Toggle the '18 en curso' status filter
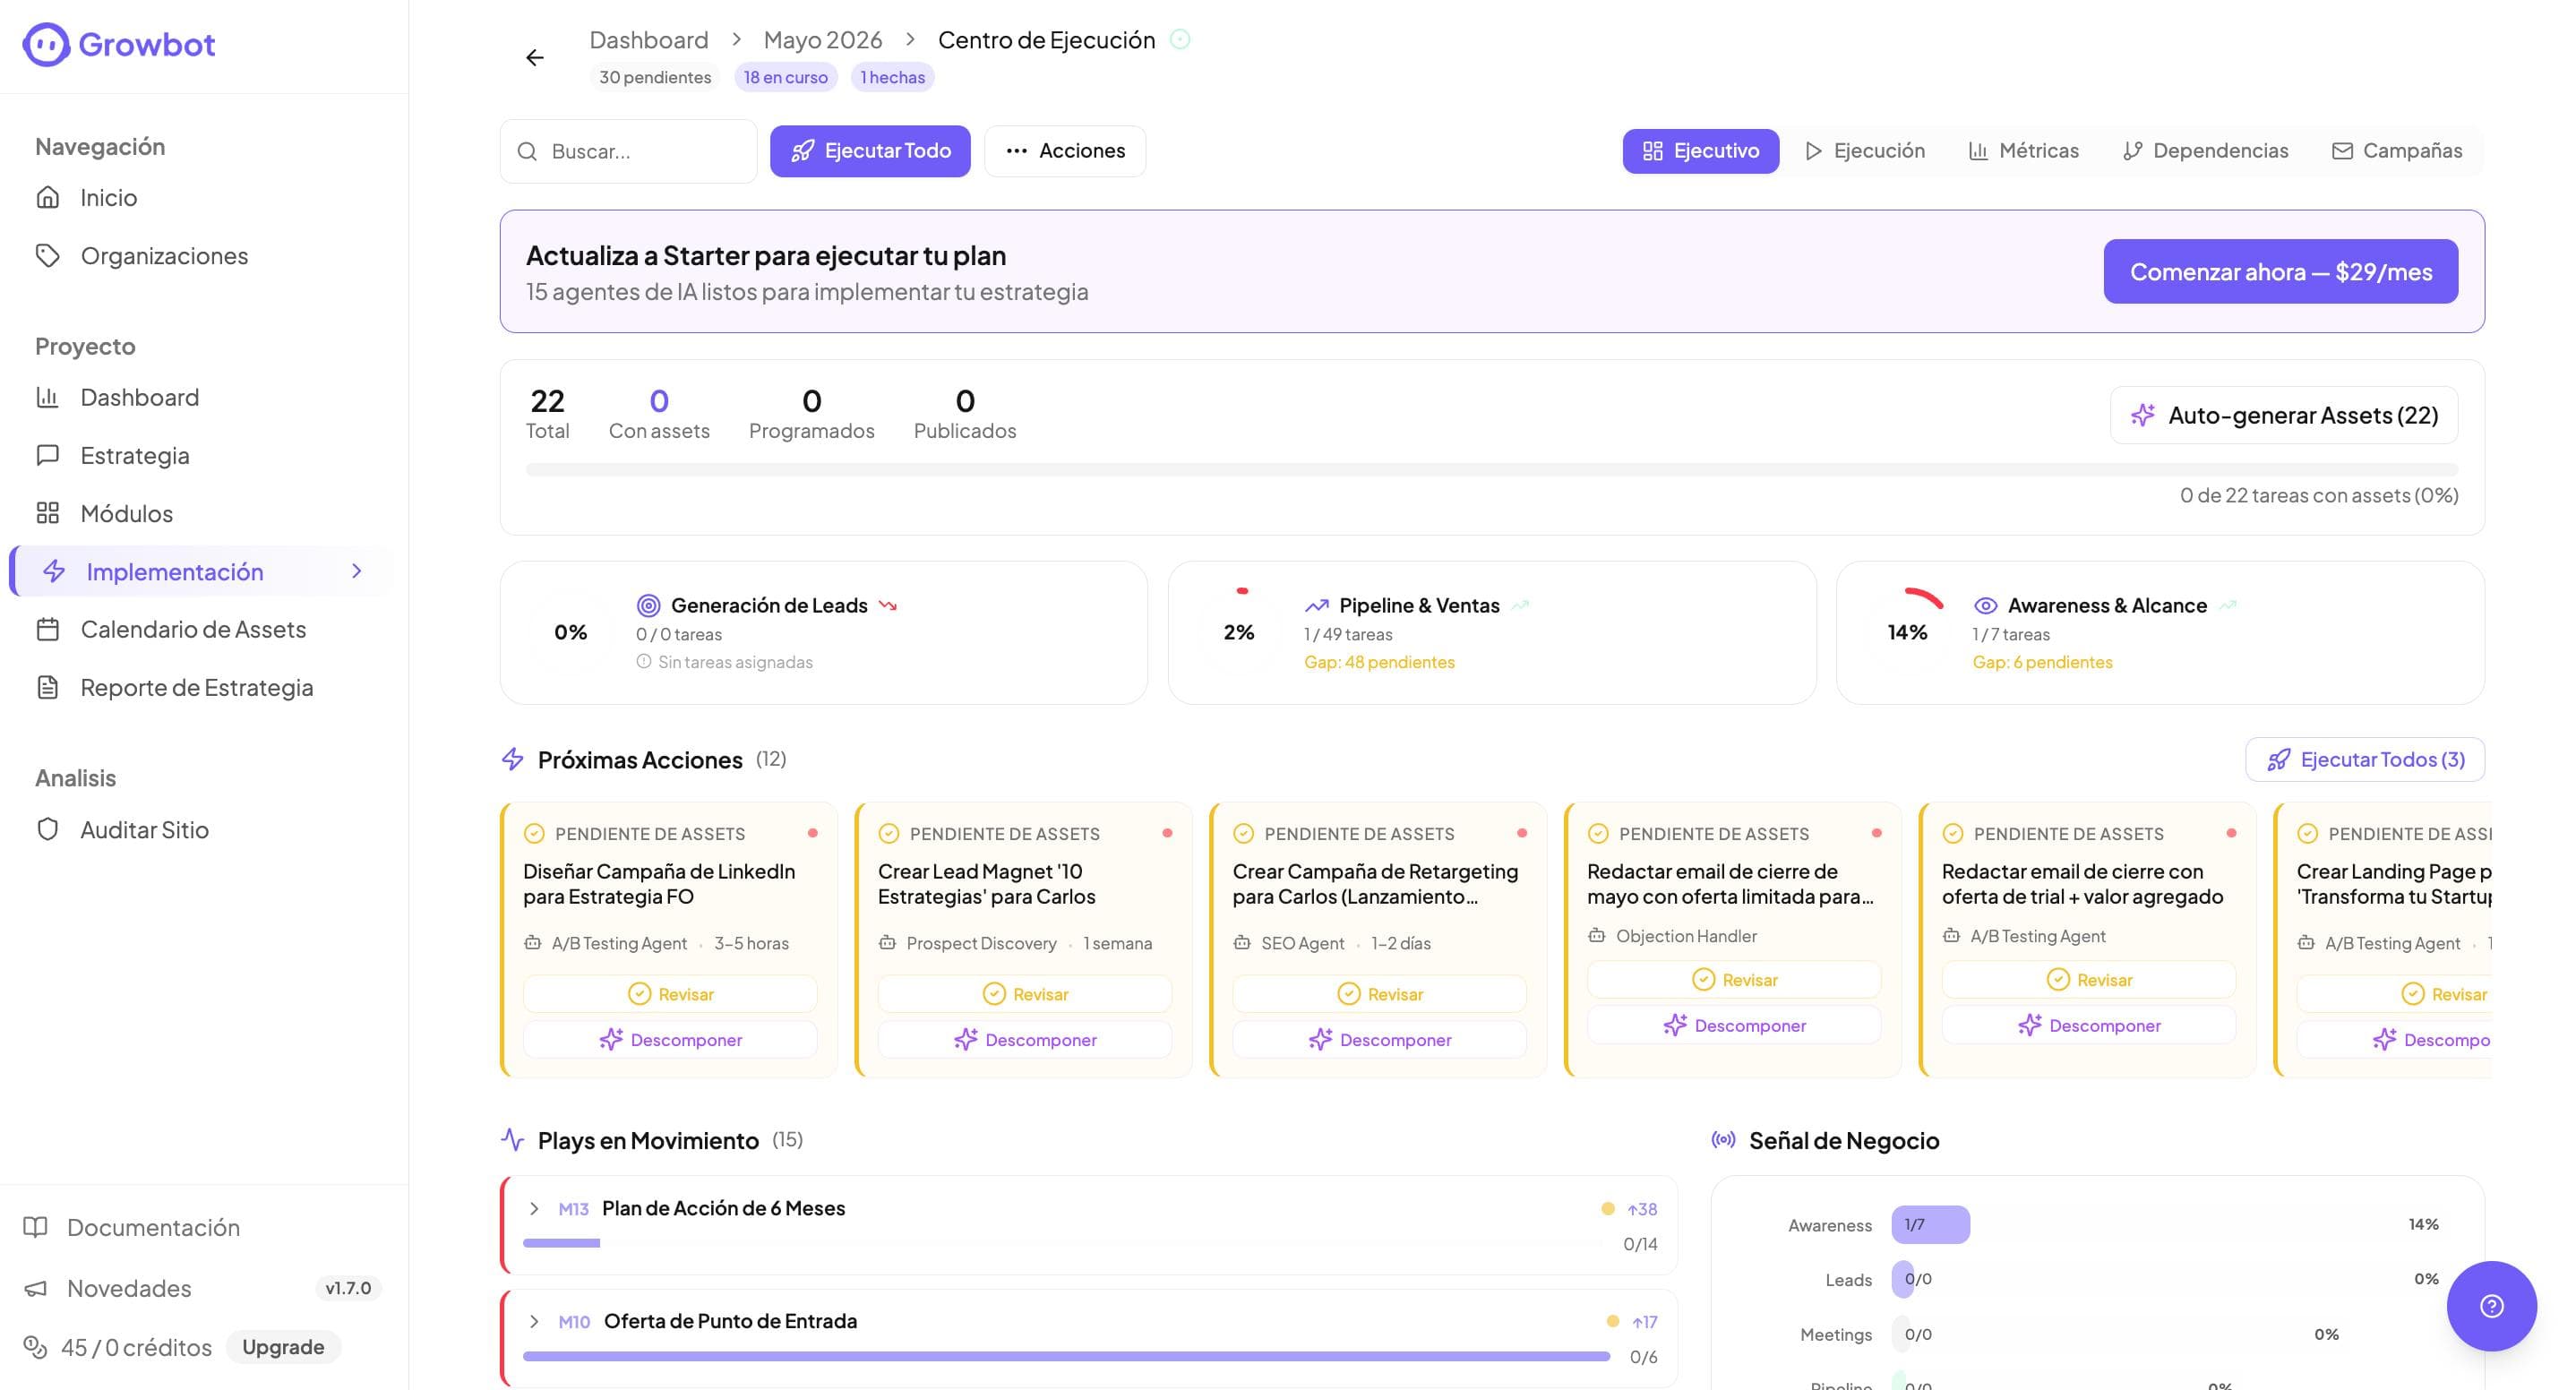 coord(785,77)
